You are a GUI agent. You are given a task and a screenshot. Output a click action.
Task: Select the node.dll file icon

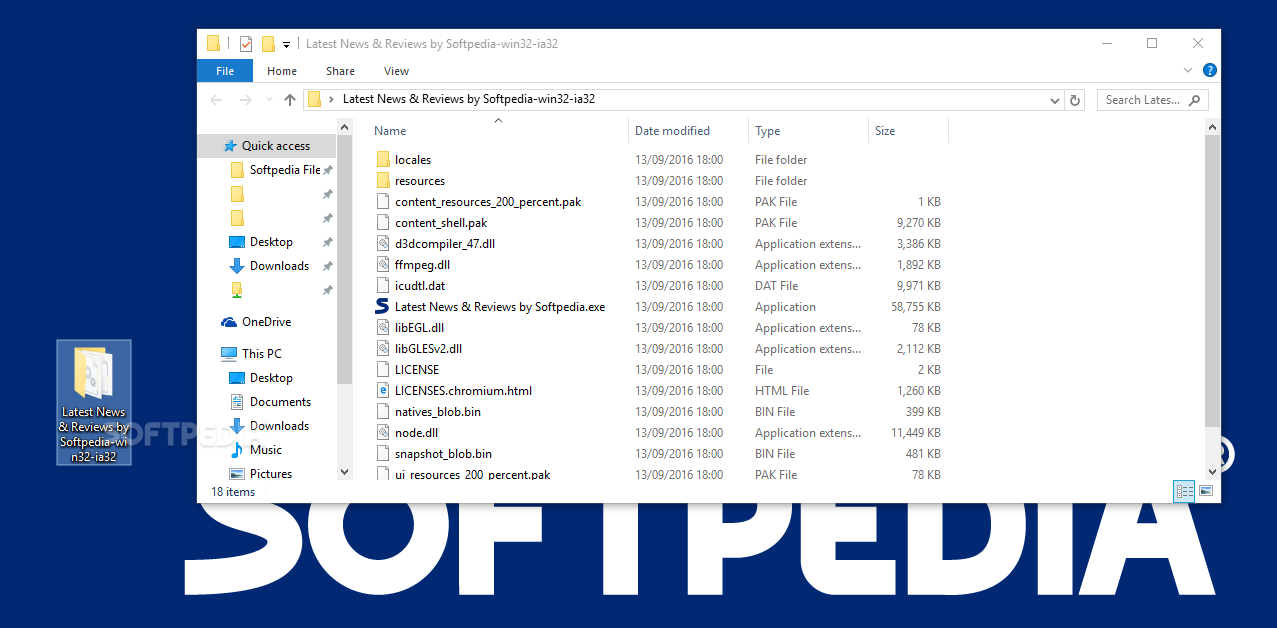coord(382,433)
